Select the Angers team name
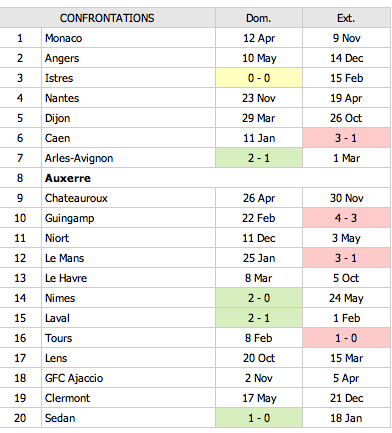The image size is (392, 433). (62, 58)
